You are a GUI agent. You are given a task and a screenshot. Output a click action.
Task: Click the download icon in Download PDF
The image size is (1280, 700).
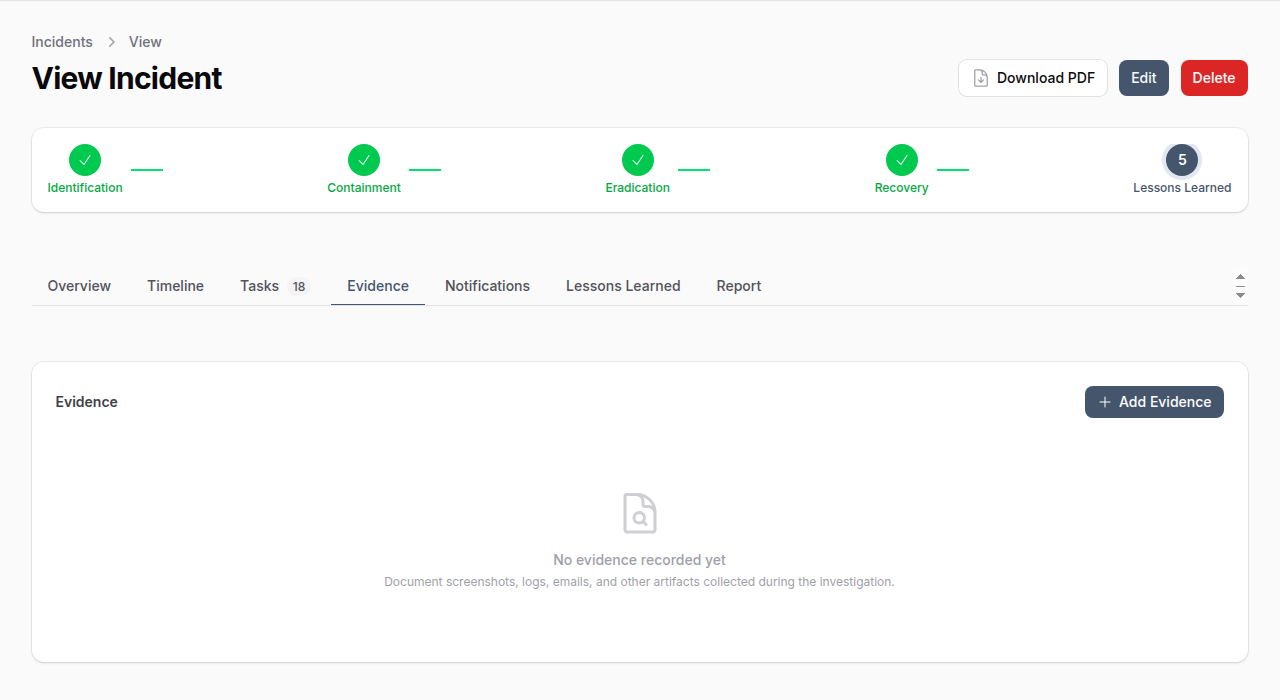click(981, 78)
